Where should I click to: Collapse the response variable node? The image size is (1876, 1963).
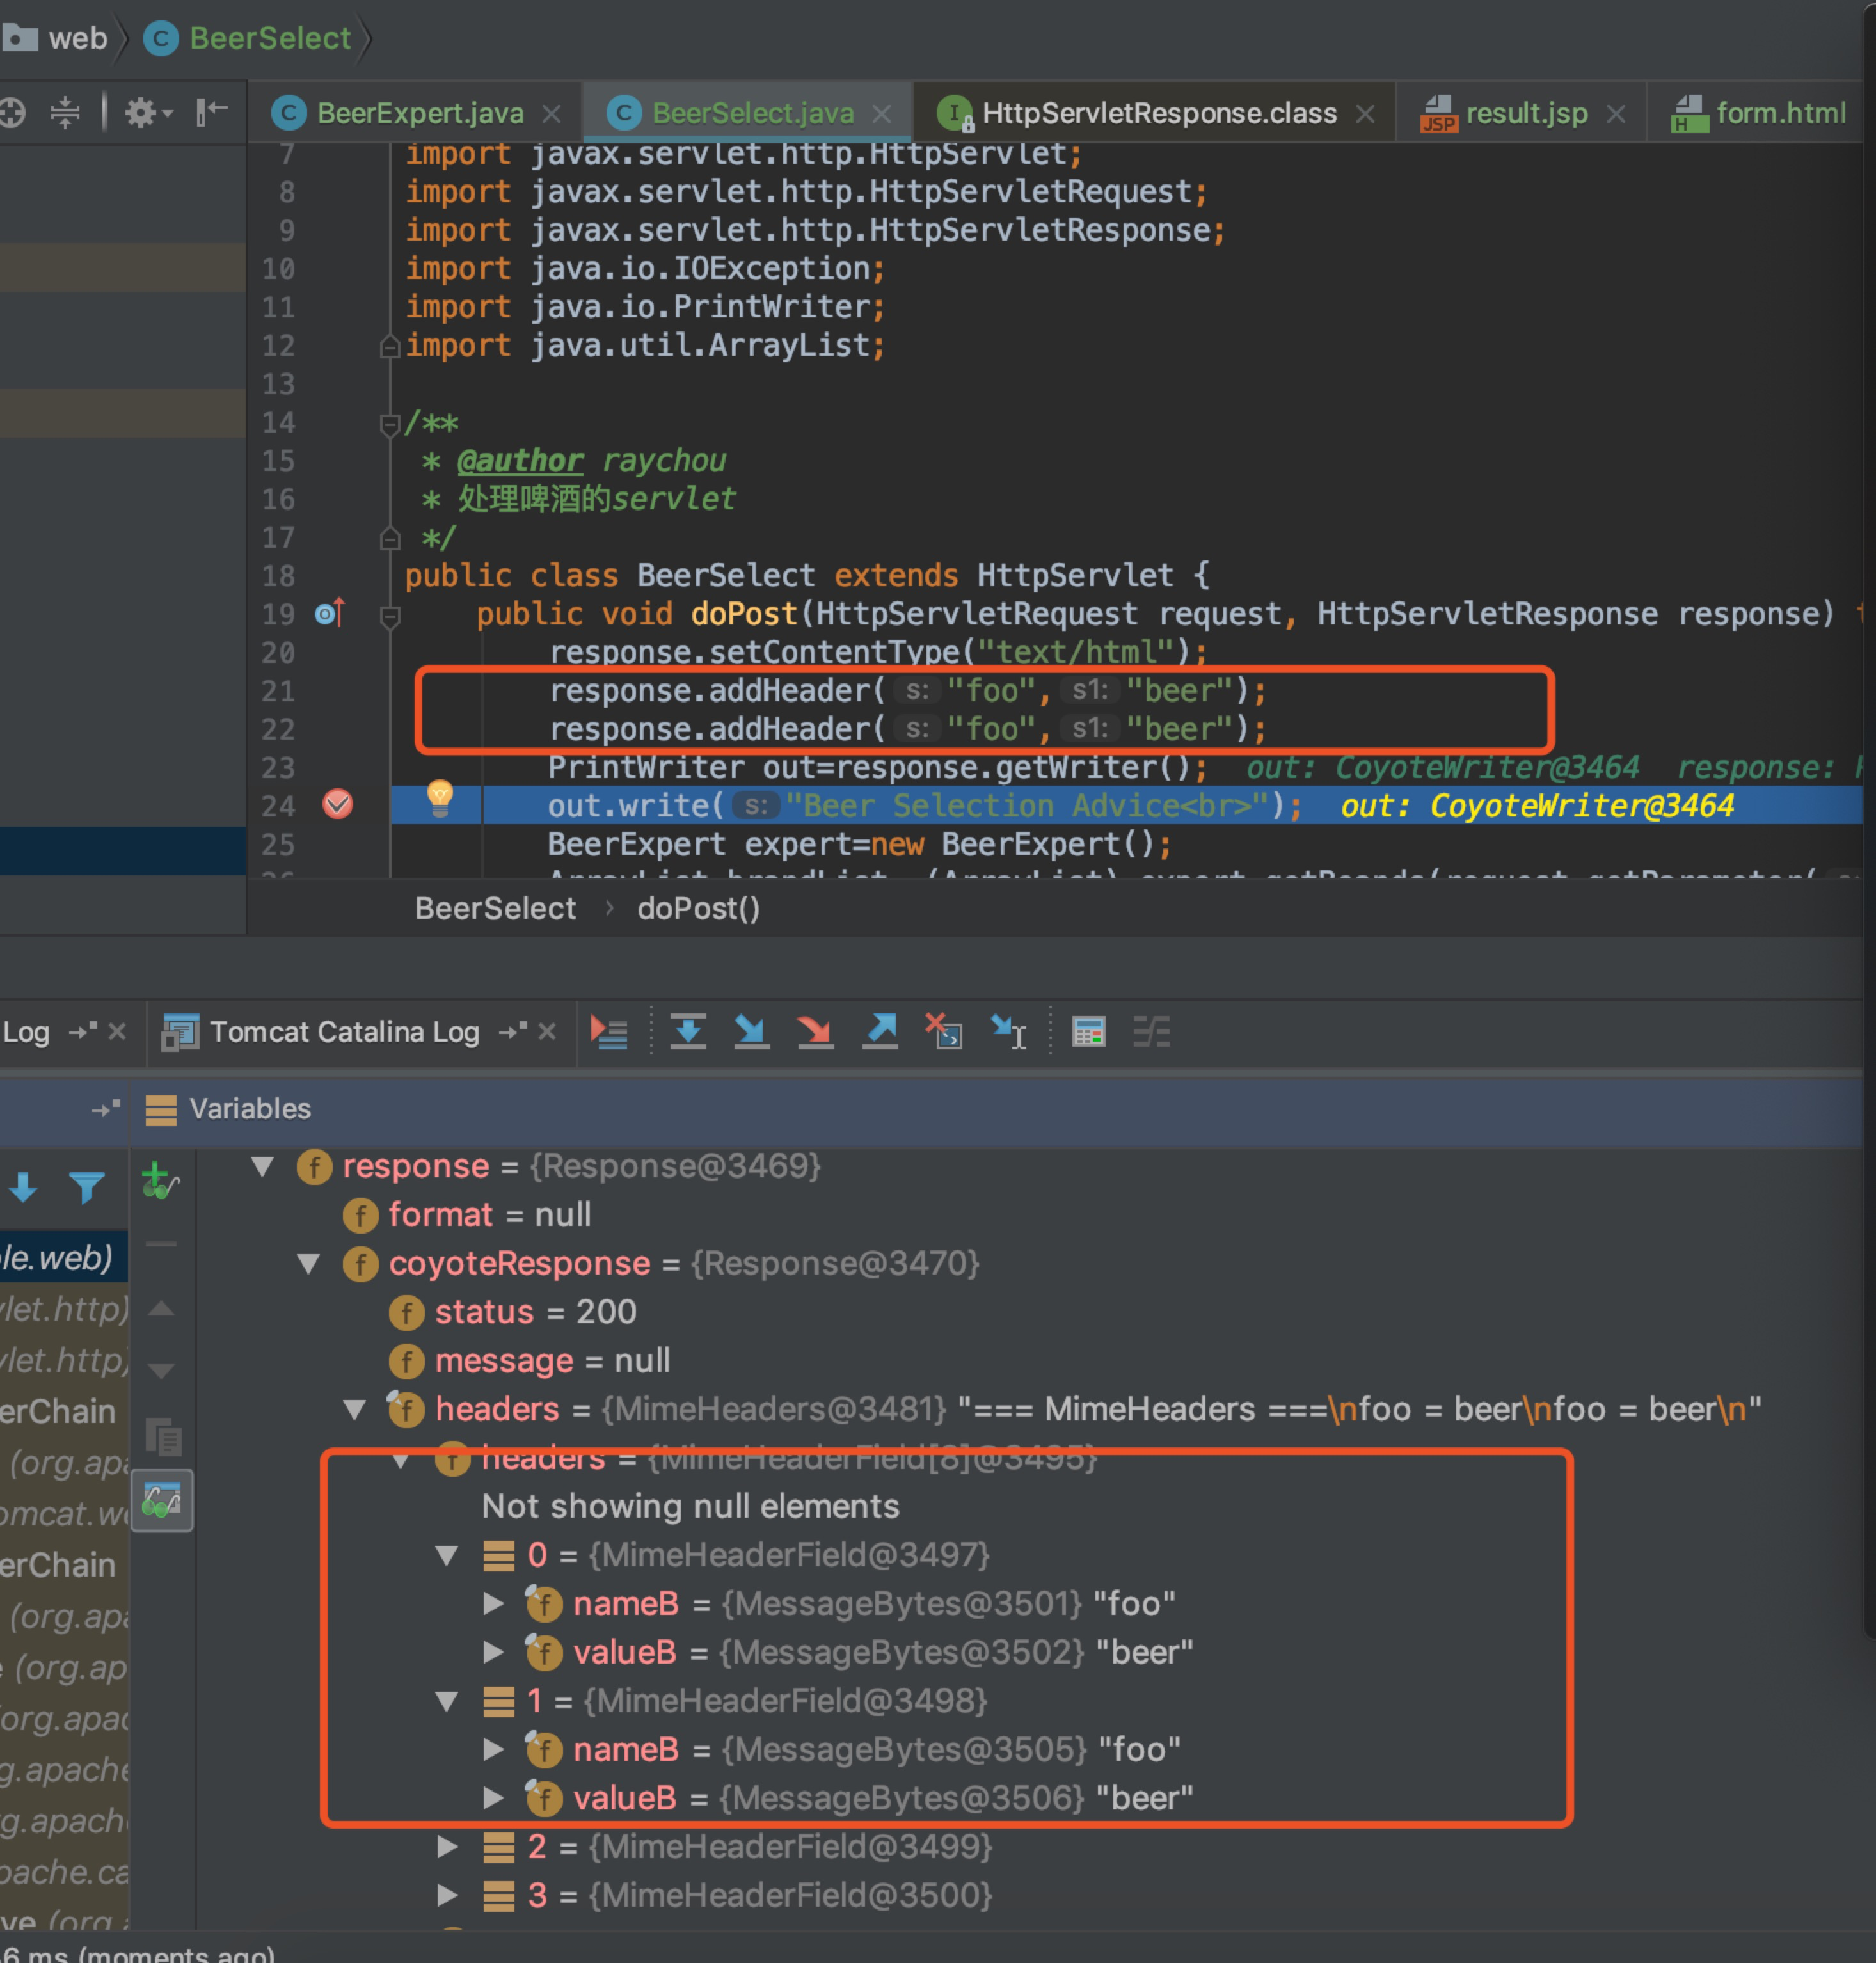(x=263, y=1166)
